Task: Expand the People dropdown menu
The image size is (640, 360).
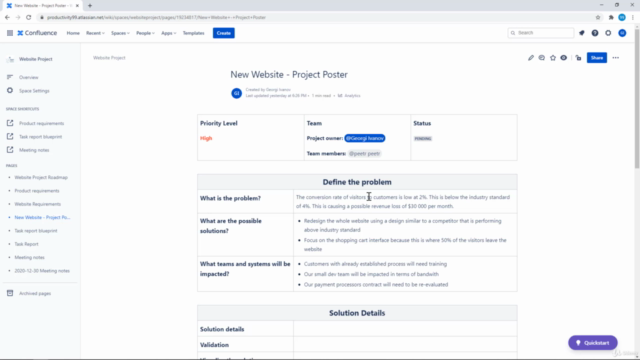Action: 145,33
